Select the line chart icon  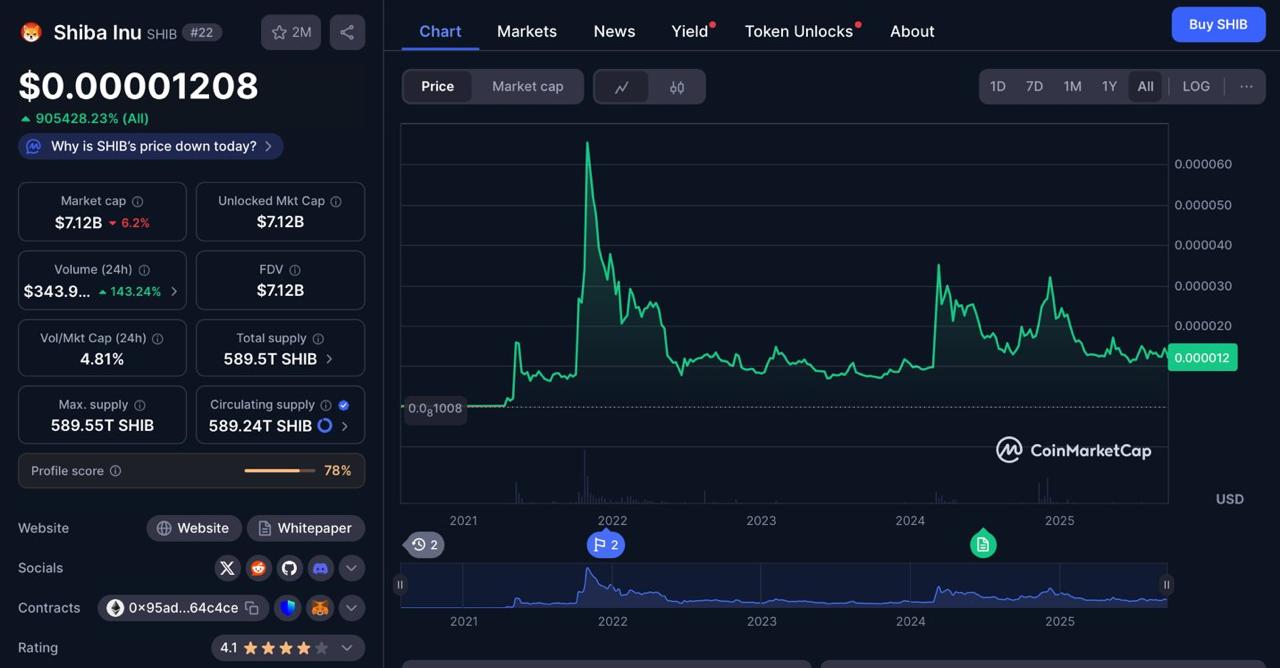(622, 87)
